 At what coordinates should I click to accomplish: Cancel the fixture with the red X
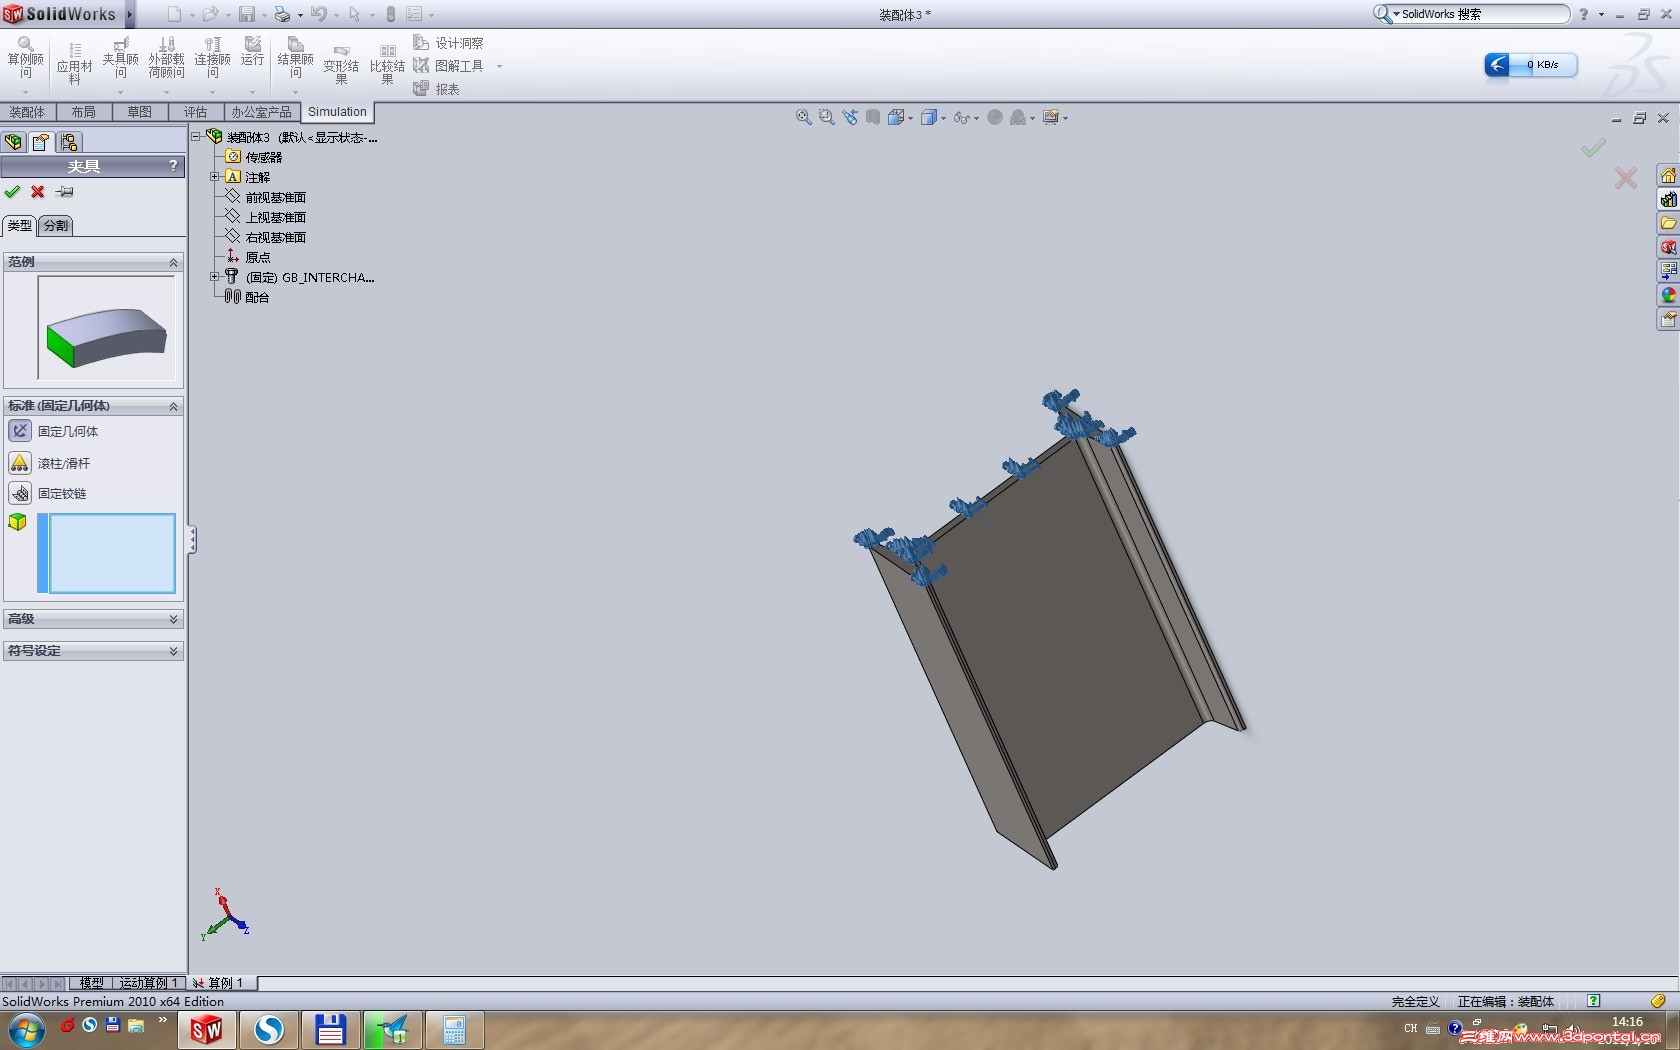pyautogui.click(x=38, y=191)
